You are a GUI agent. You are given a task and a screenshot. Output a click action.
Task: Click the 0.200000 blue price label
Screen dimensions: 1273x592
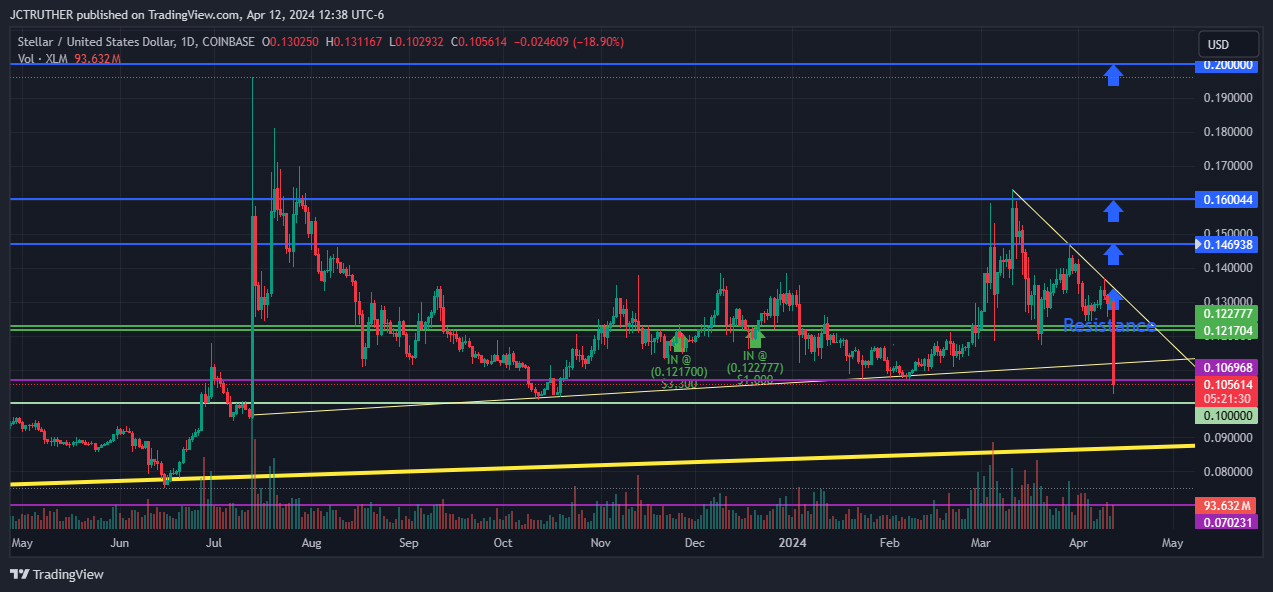(1226, 64)
